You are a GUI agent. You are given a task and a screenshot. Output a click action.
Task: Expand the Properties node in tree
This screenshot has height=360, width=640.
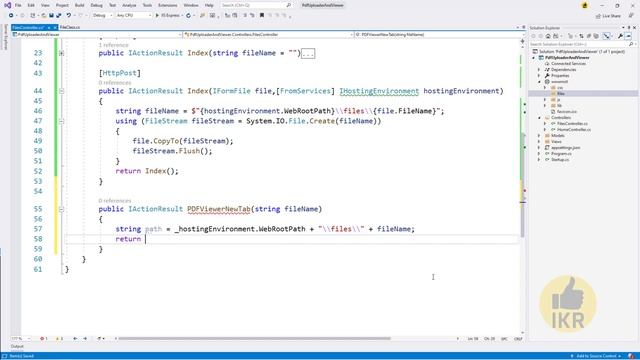539,76
